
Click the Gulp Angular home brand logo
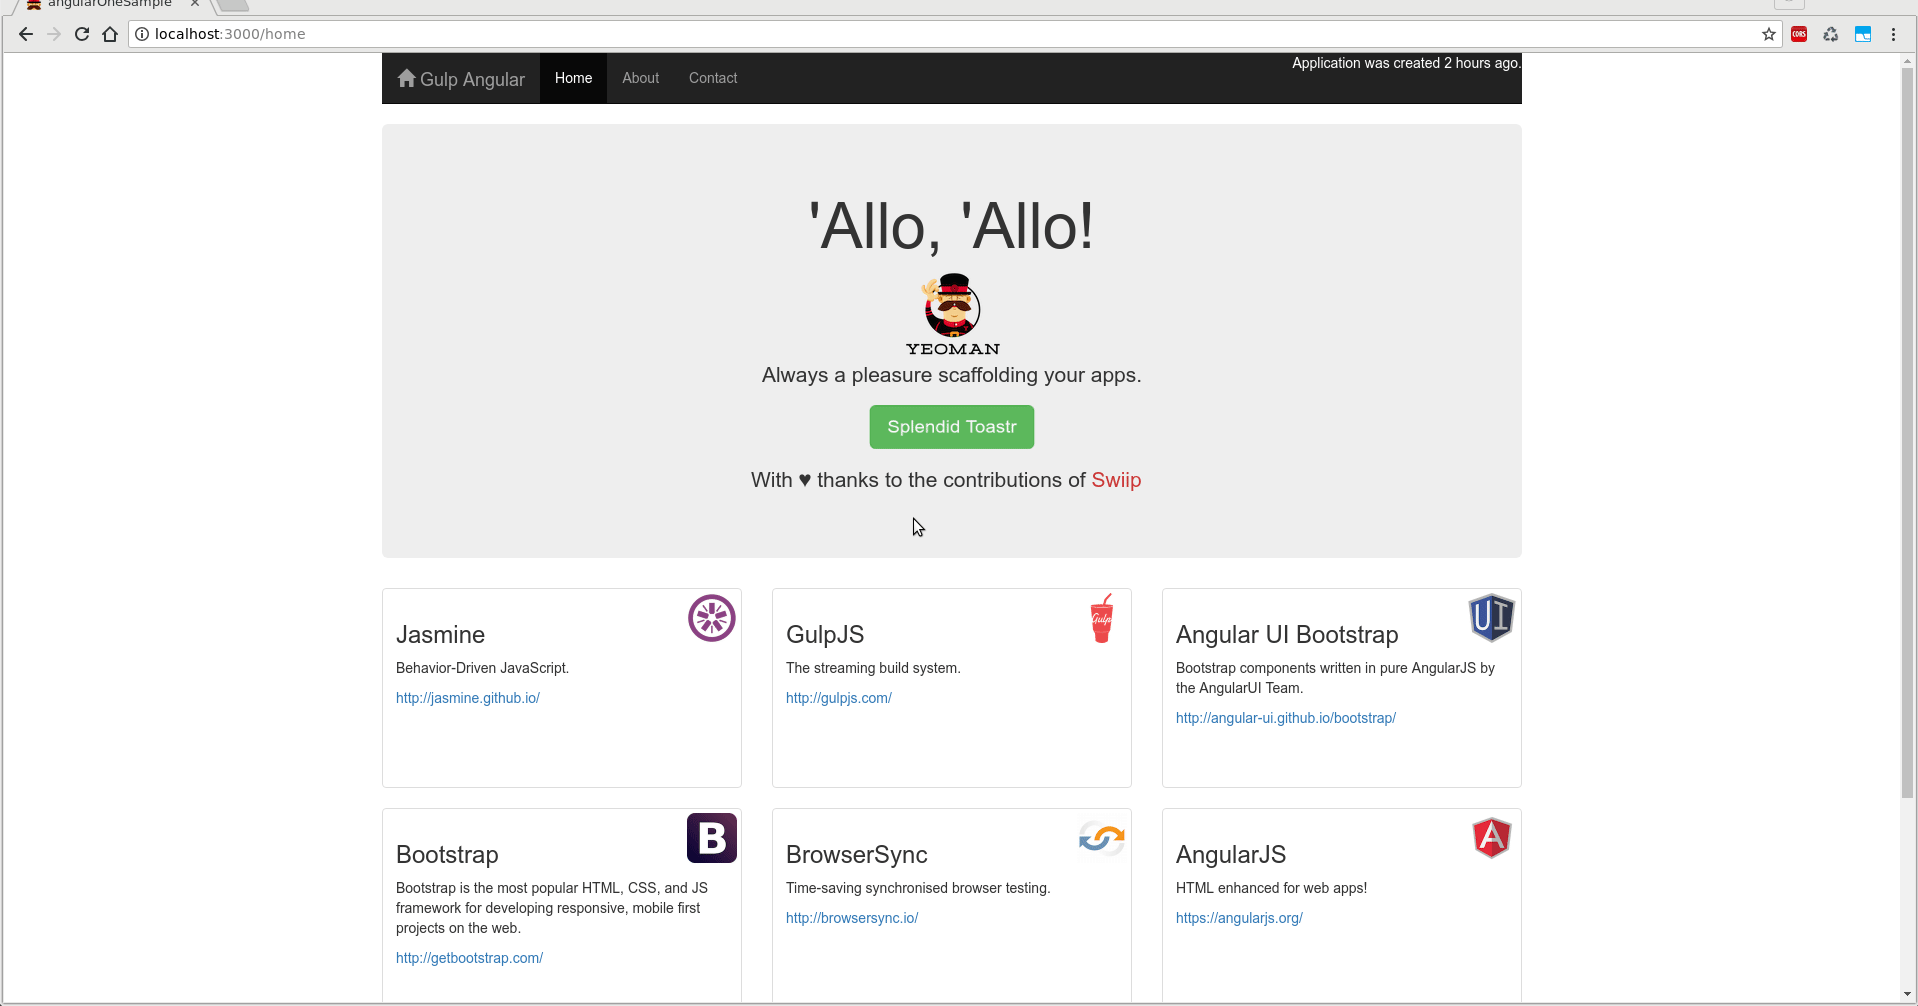tap(461, 79)
